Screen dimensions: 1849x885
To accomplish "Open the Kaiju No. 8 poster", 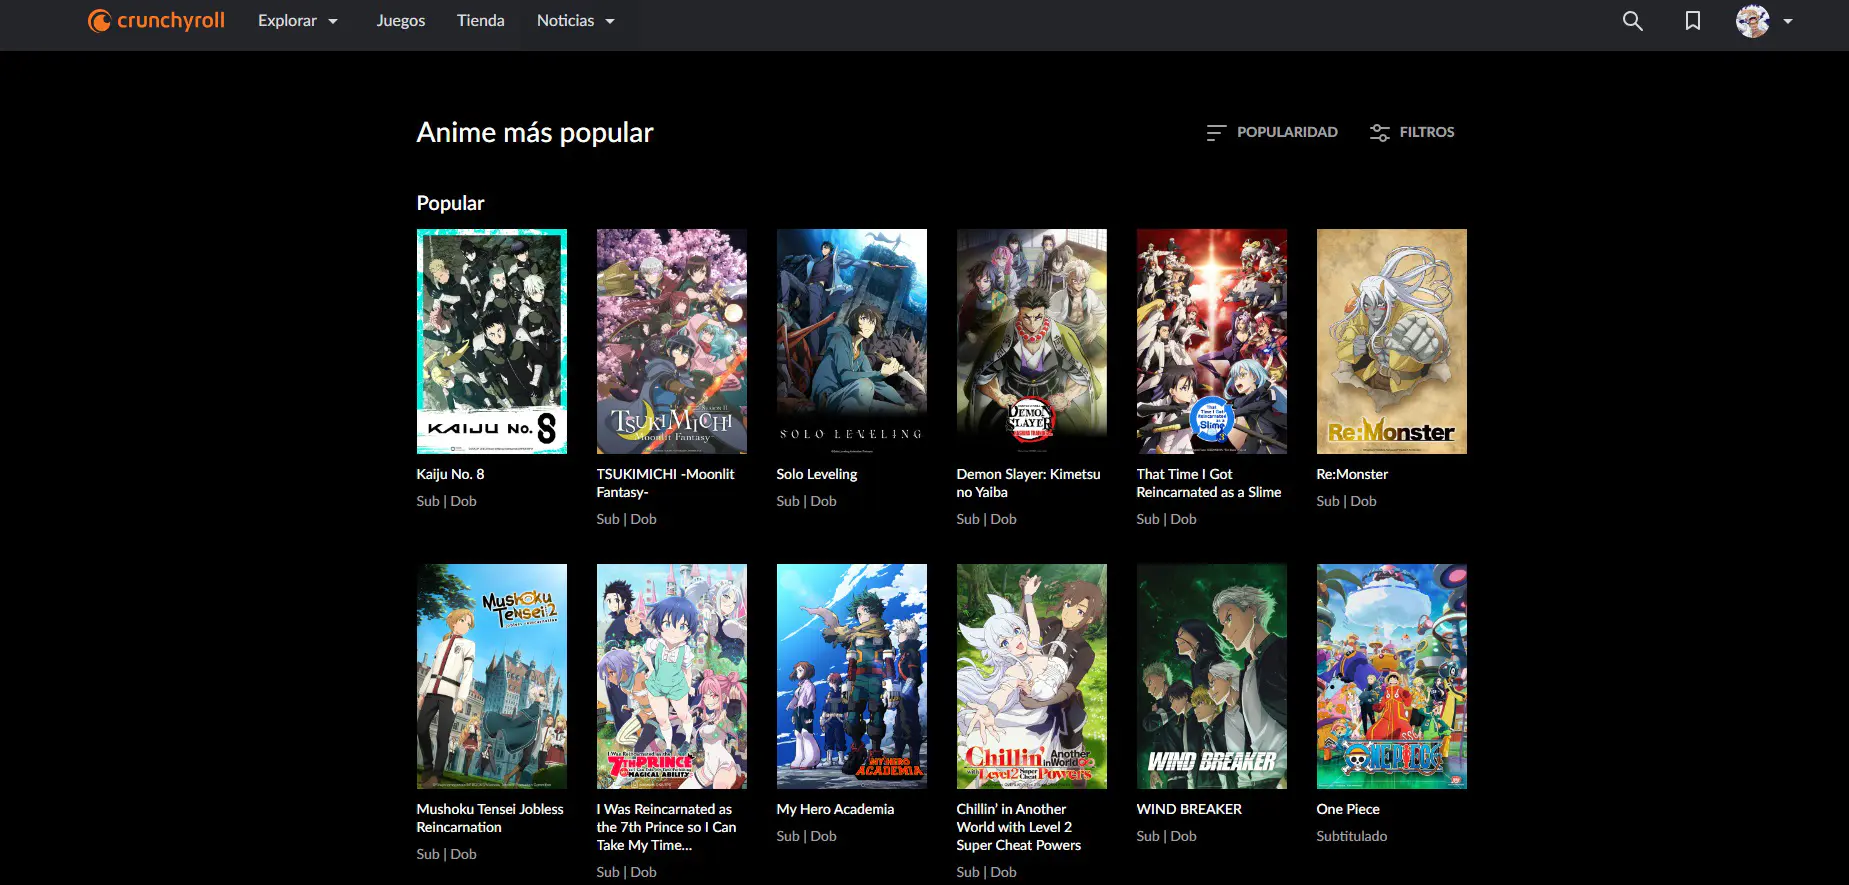I will tap(492, 341).
